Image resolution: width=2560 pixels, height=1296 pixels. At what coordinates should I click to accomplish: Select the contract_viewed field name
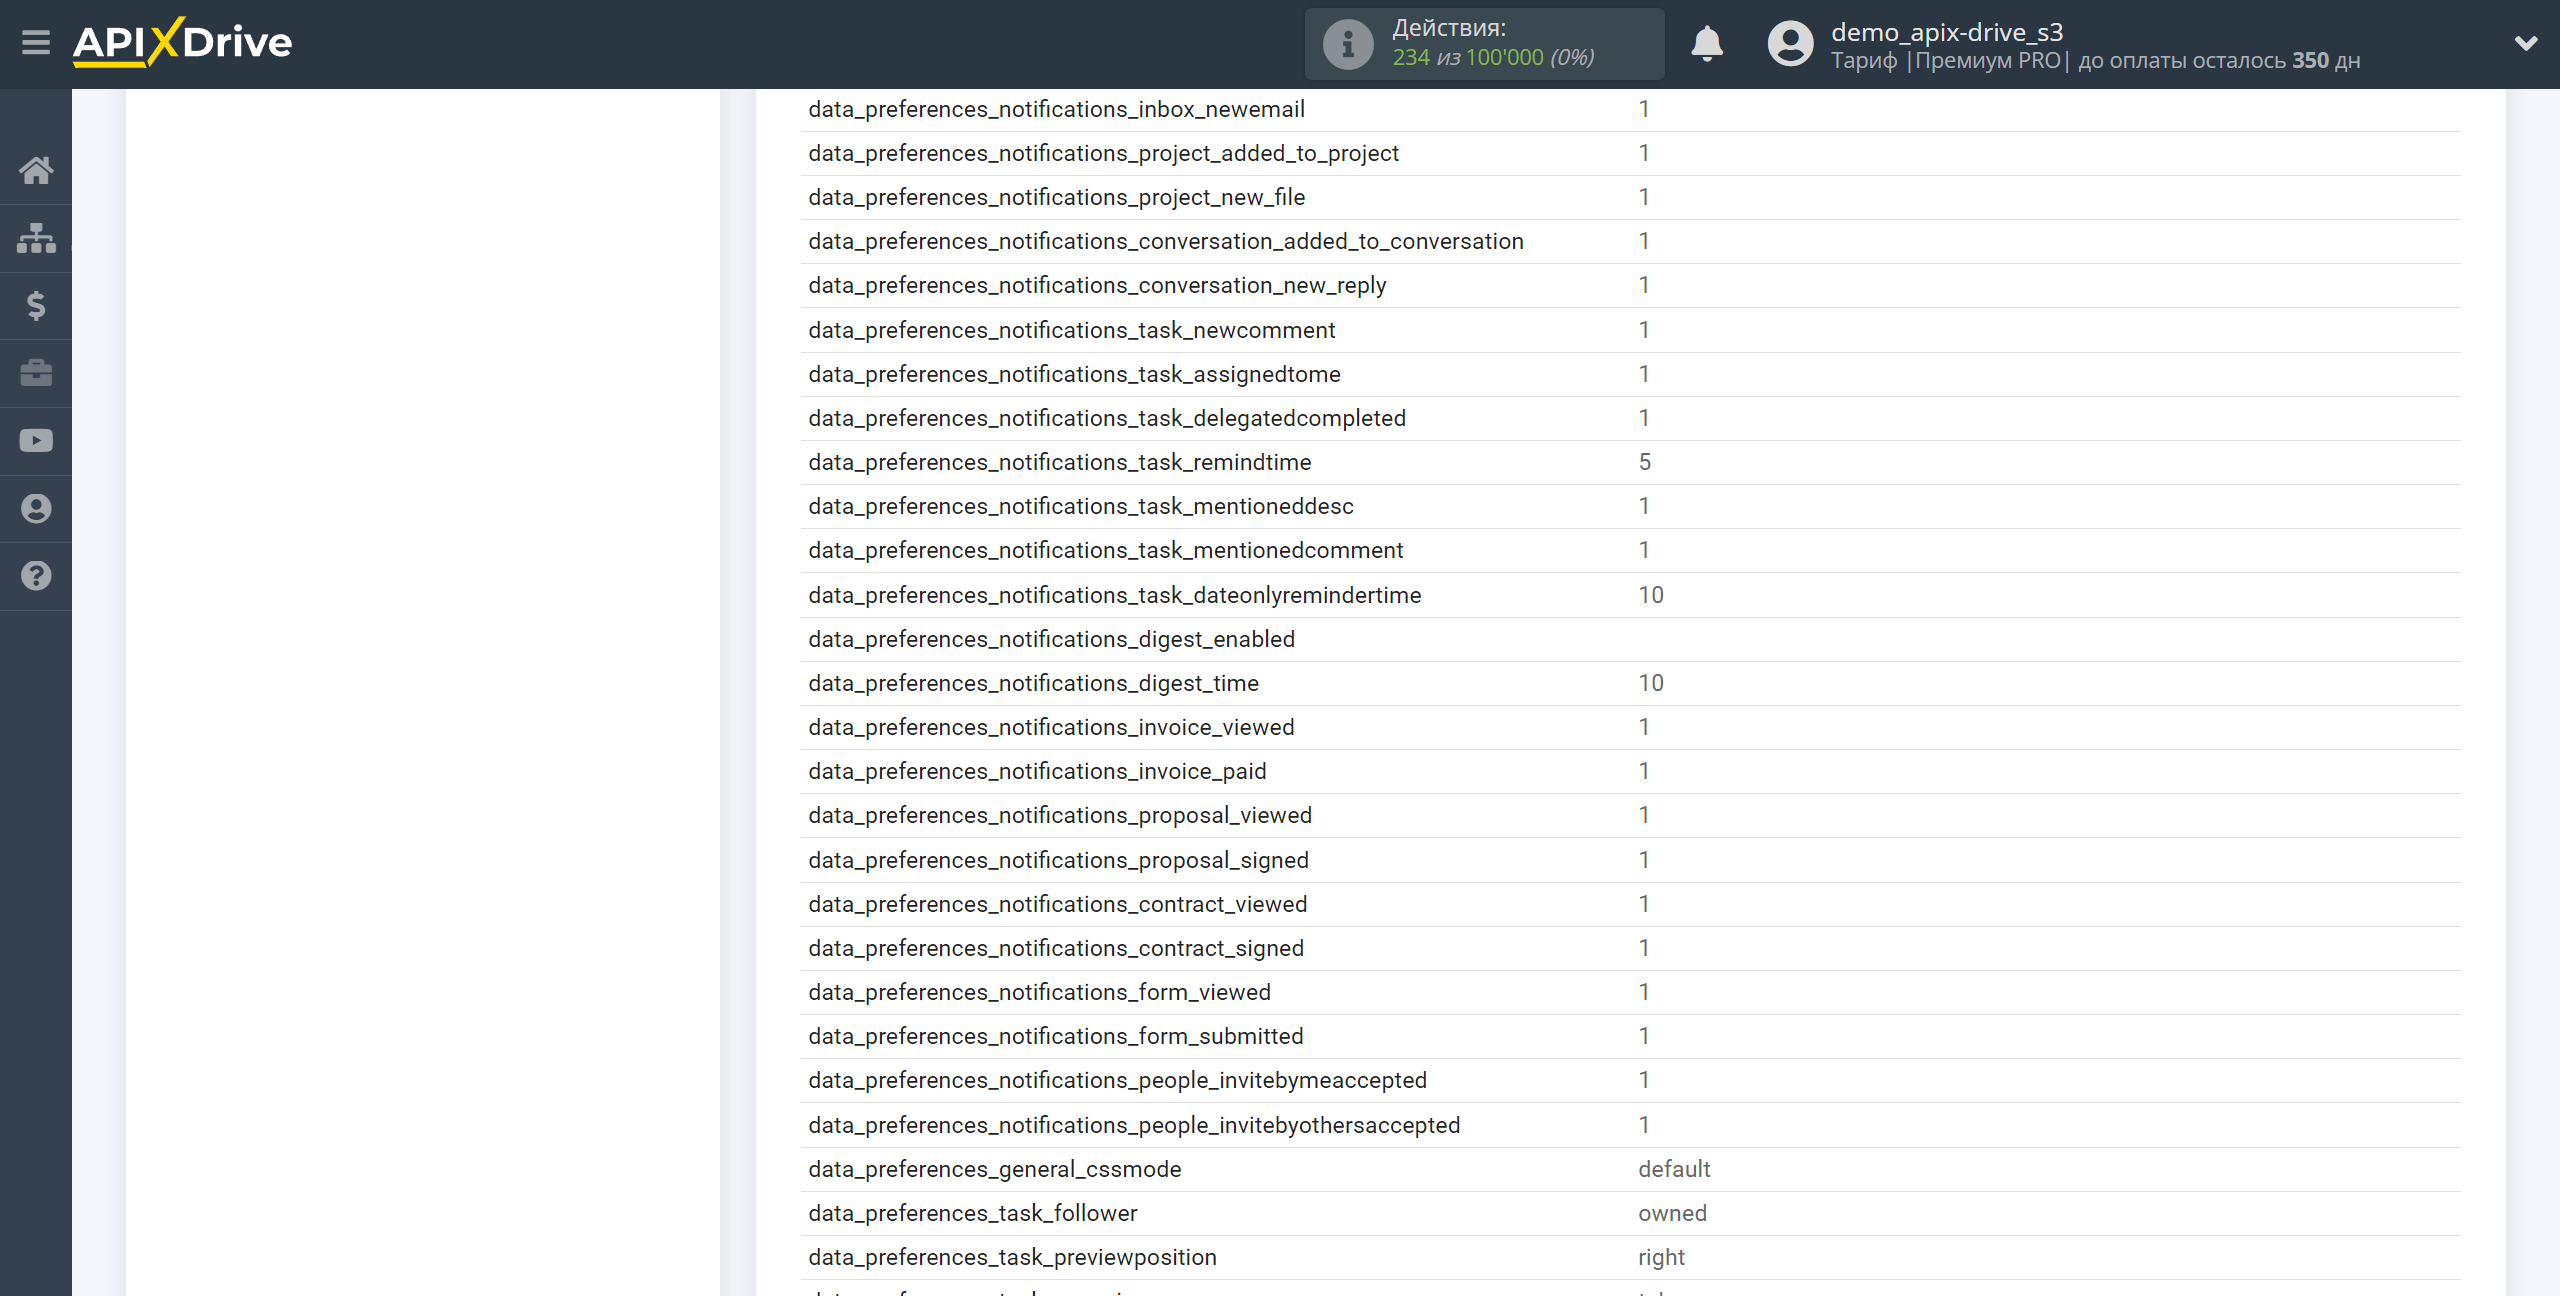[1057, 904]
